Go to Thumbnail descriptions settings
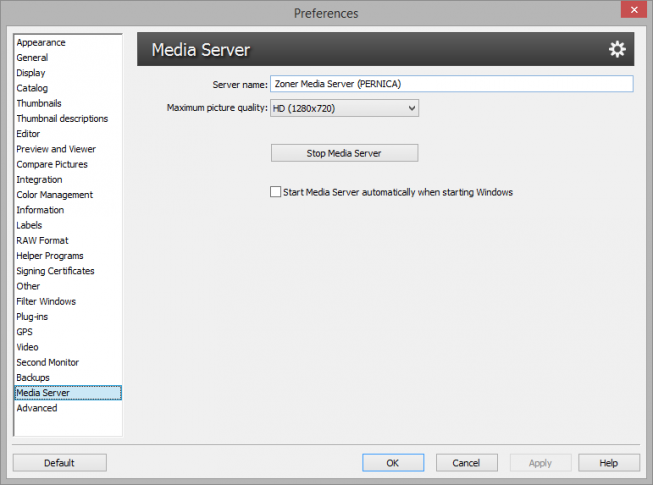Image resolution: width=653 pixels, height=485 pixels. click(x=62, y=119)
